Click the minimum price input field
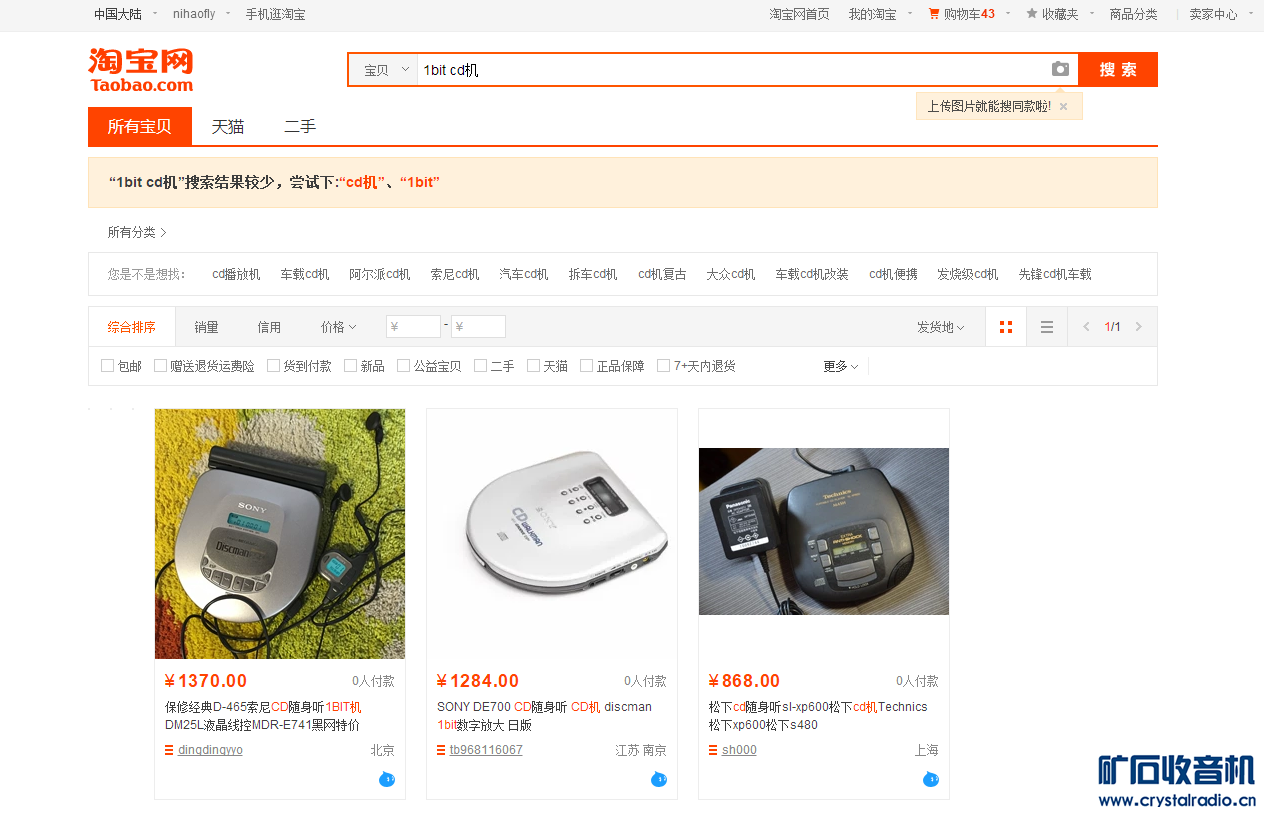This screenshot has width=1264, height=813. (x=413, y=327)
